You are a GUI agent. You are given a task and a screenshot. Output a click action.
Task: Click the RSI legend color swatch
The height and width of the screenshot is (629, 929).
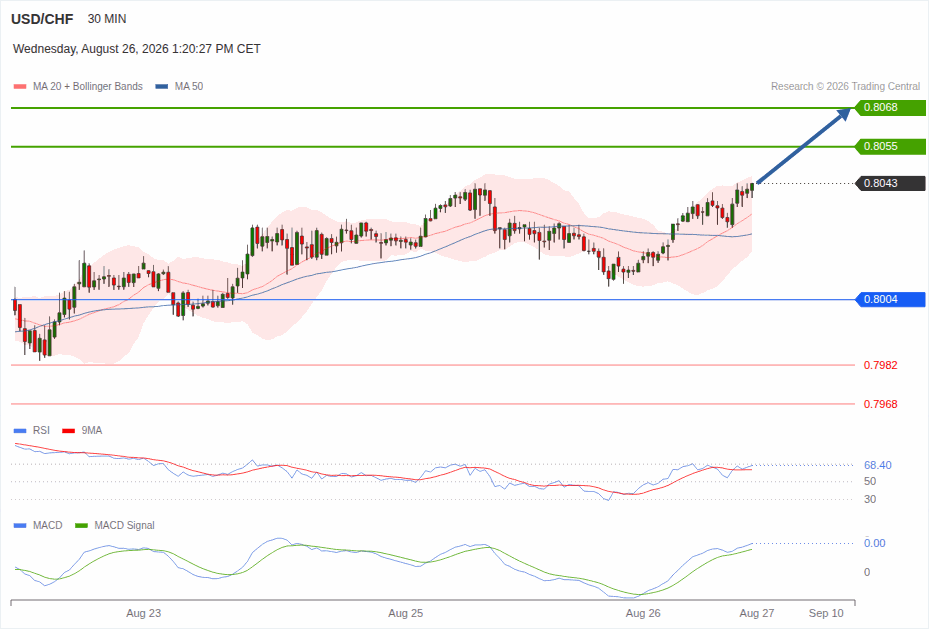(20, 431)
